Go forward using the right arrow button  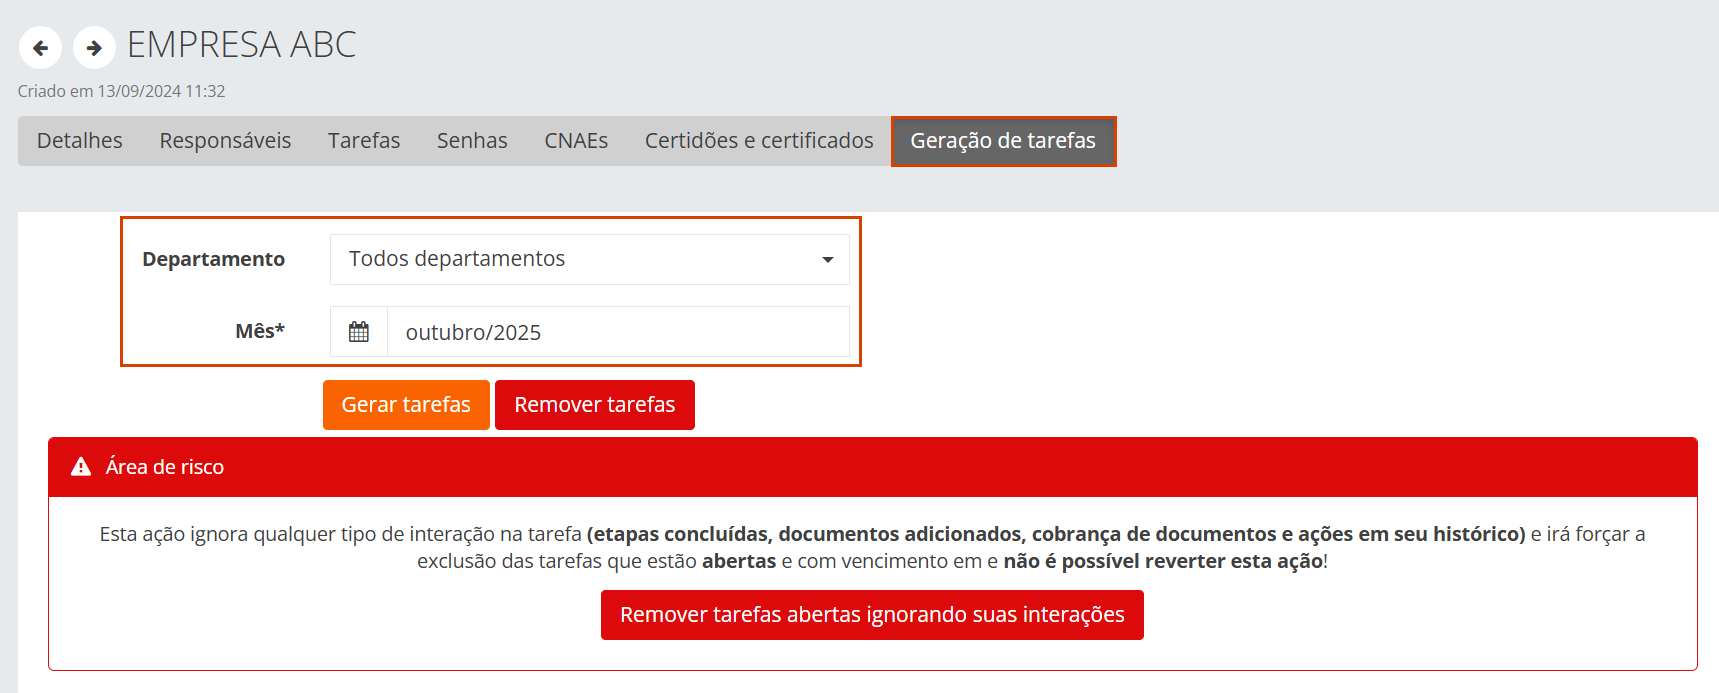[x=94, y=47]
